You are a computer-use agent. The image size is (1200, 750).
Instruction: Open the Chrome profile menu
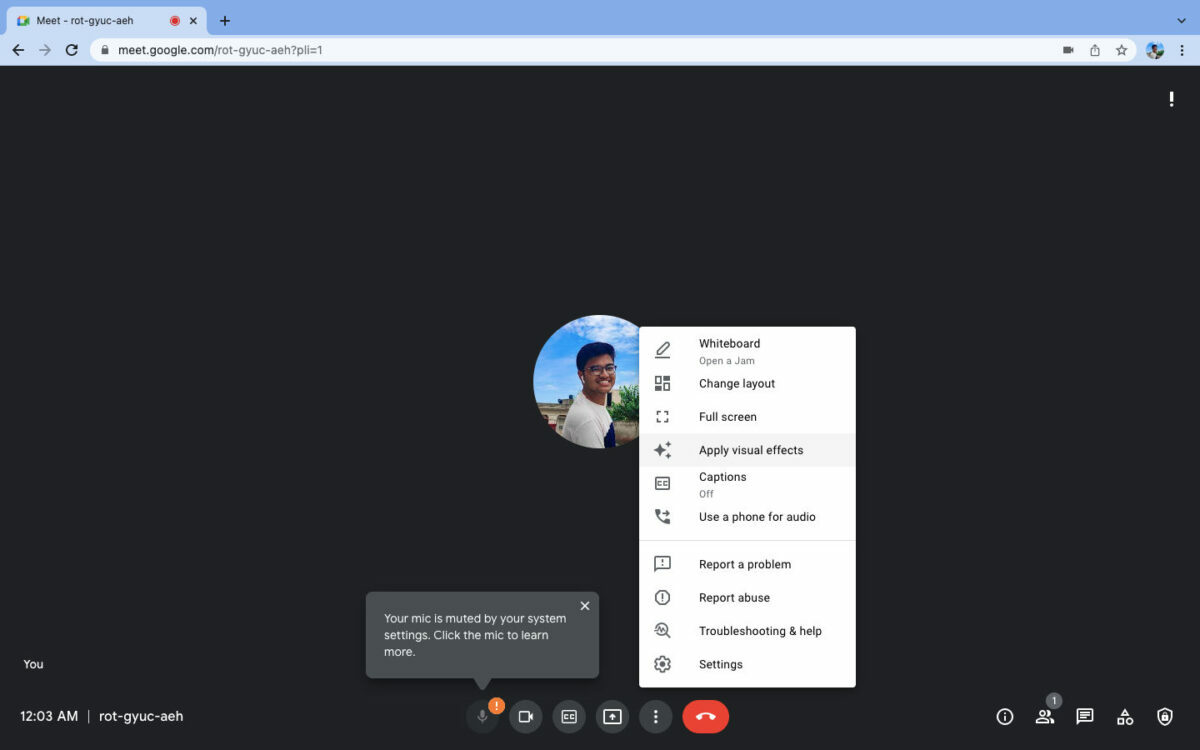[1155, 49]
